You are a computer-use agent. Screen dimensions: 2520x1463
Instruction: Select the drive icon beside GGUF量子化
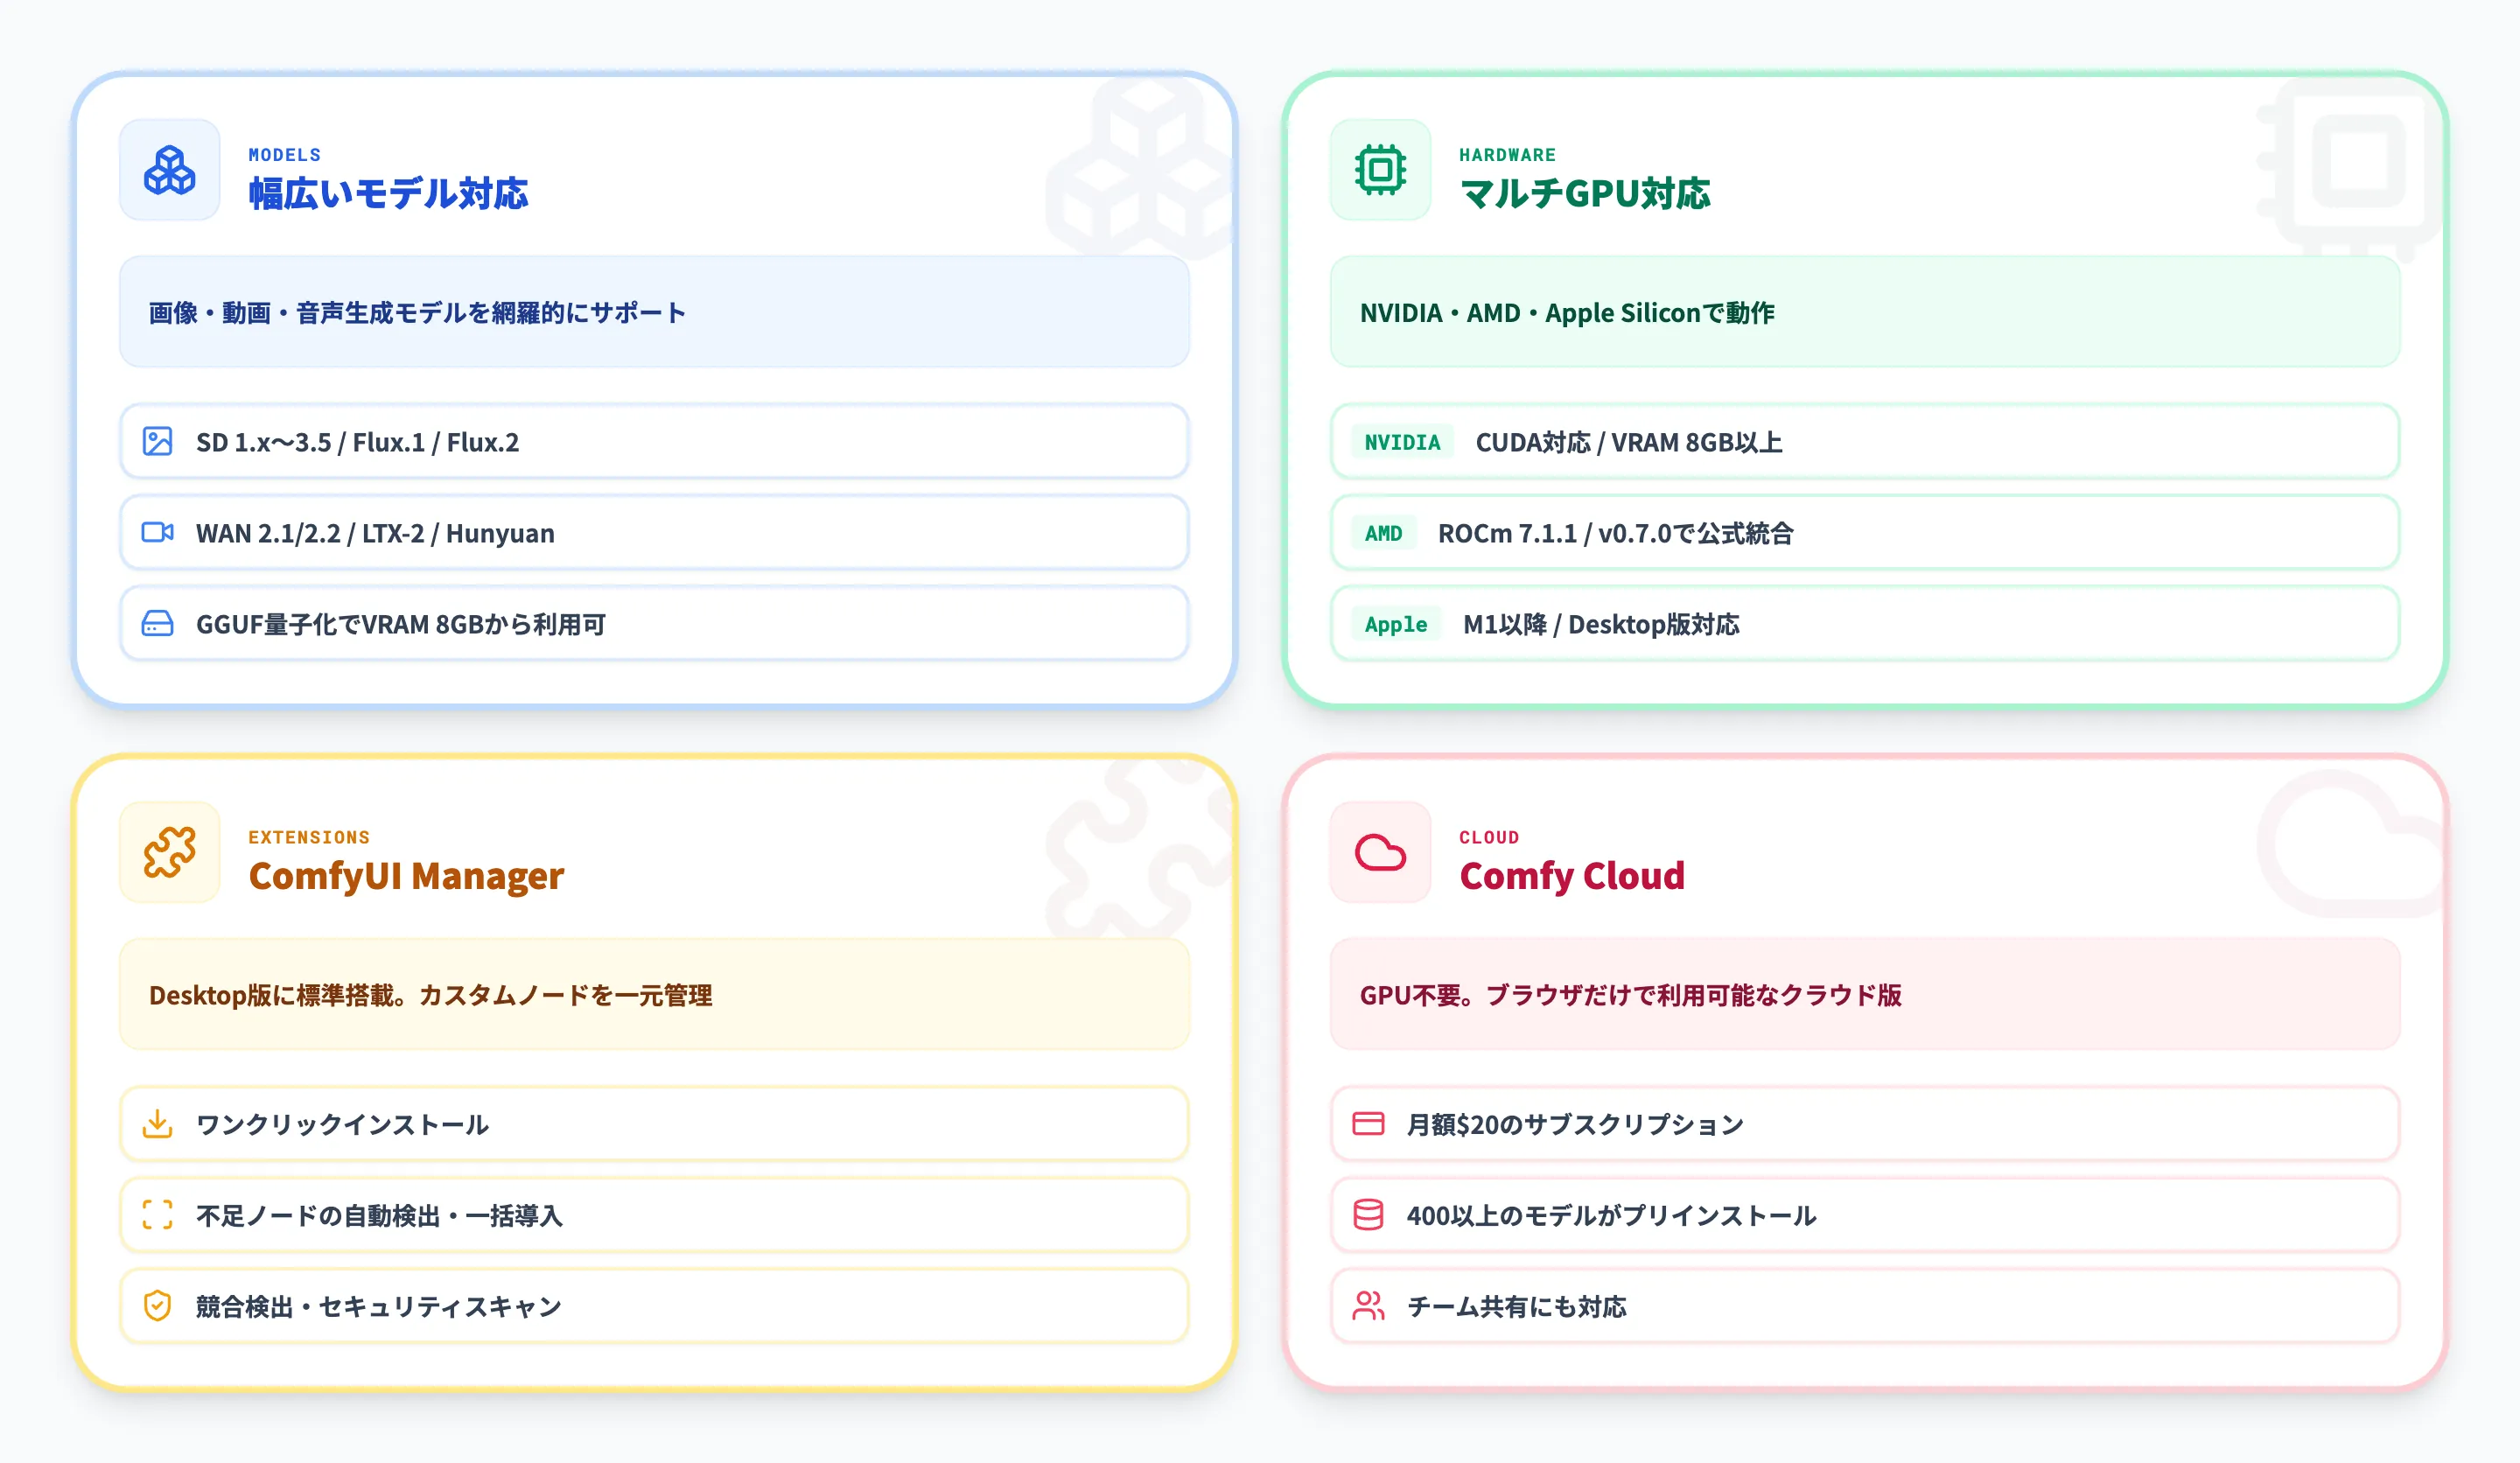coord(158,623)
